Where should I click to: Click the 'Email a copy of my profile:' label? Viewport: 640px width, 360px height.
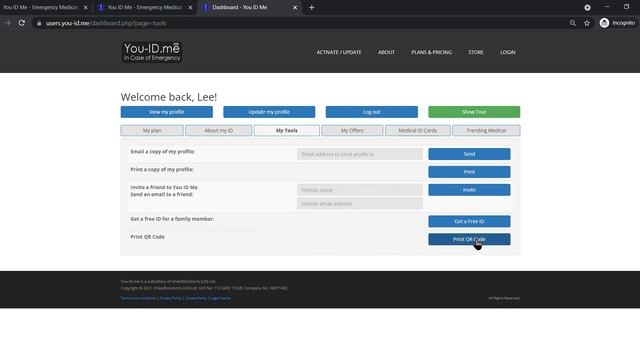(162, 151)
